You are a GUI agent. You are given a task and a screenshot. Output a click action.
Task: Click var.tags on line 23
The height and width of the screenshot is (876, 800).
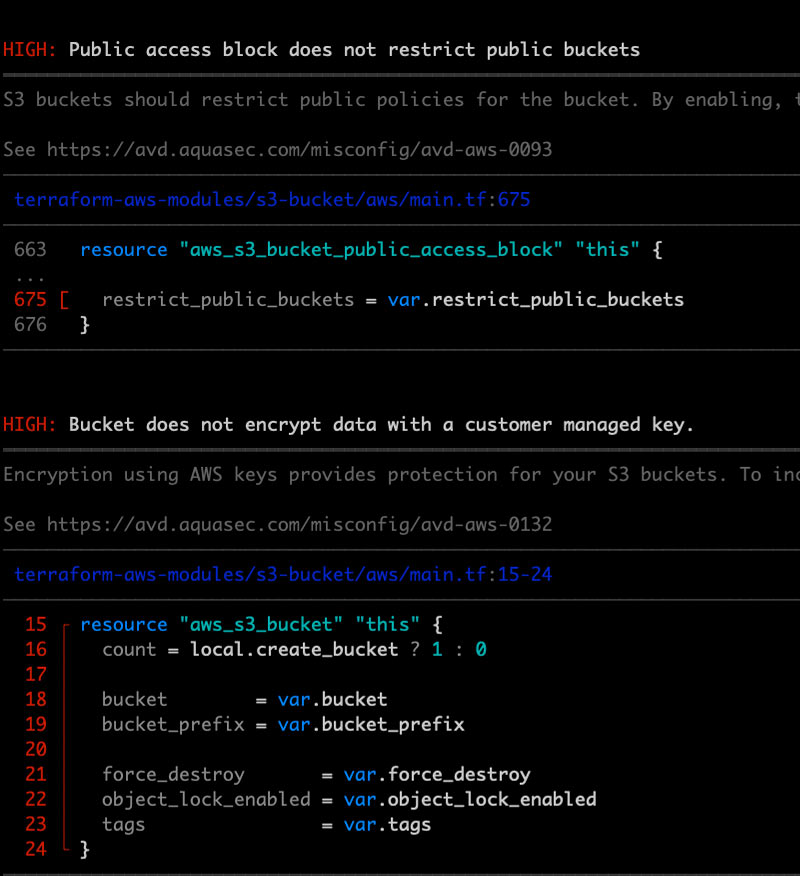pos(387,826)
